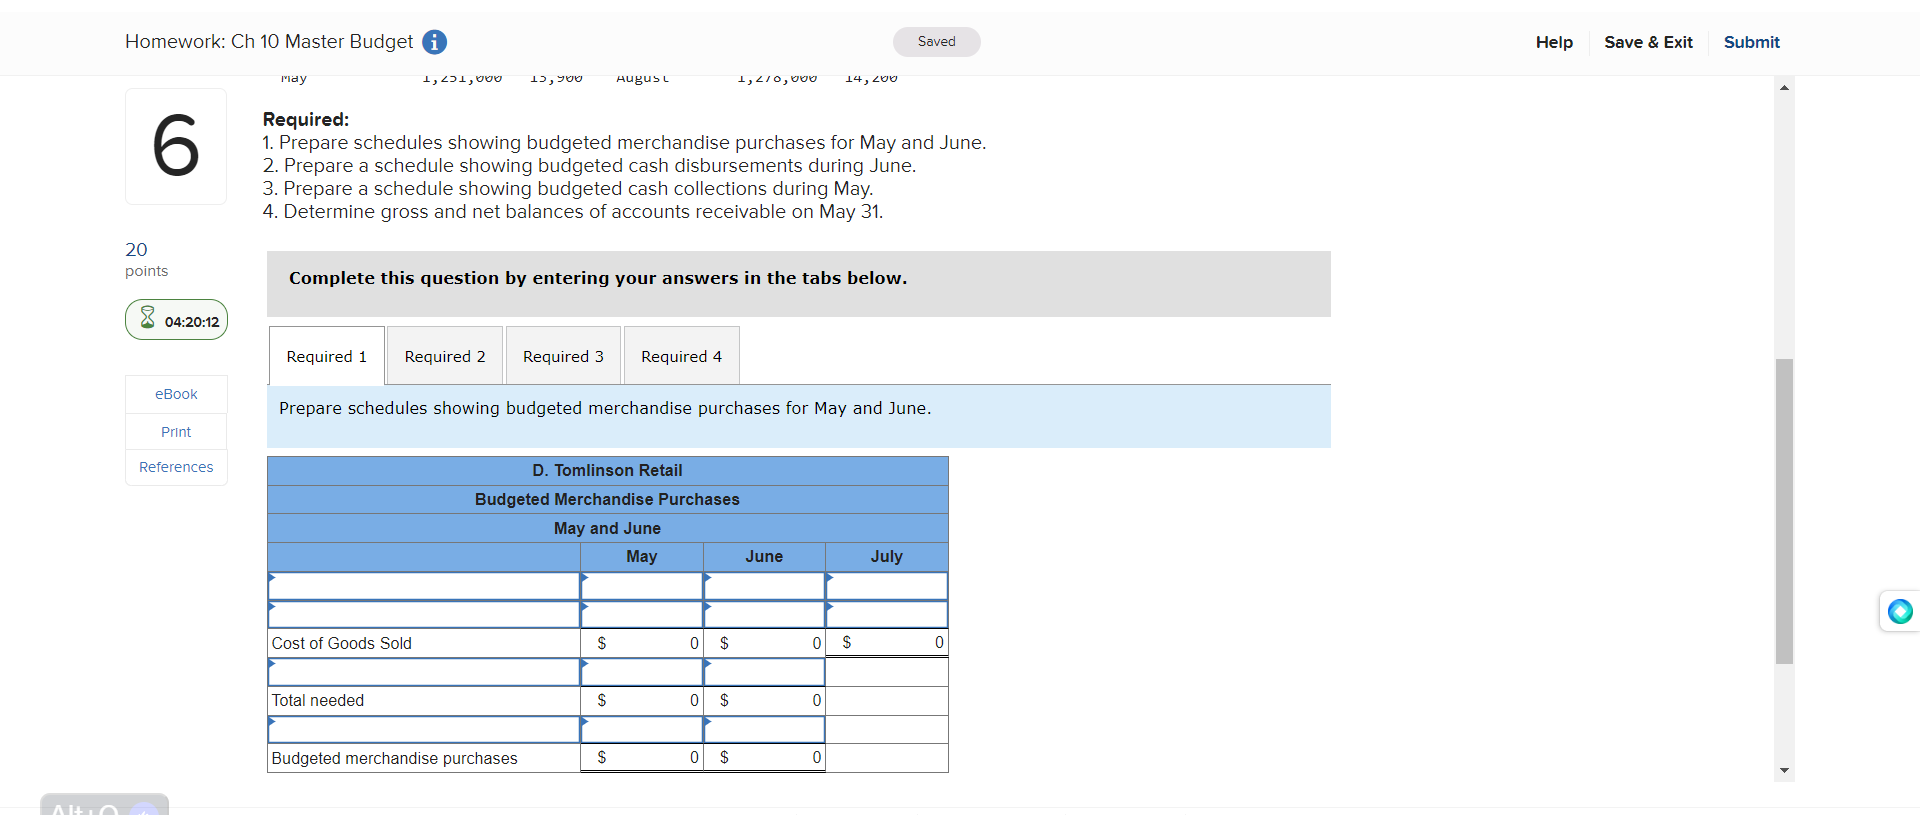The image size is (1920, 815).
Task: Click the scrollbar down arrow
Action: [x=1784, y=770]
